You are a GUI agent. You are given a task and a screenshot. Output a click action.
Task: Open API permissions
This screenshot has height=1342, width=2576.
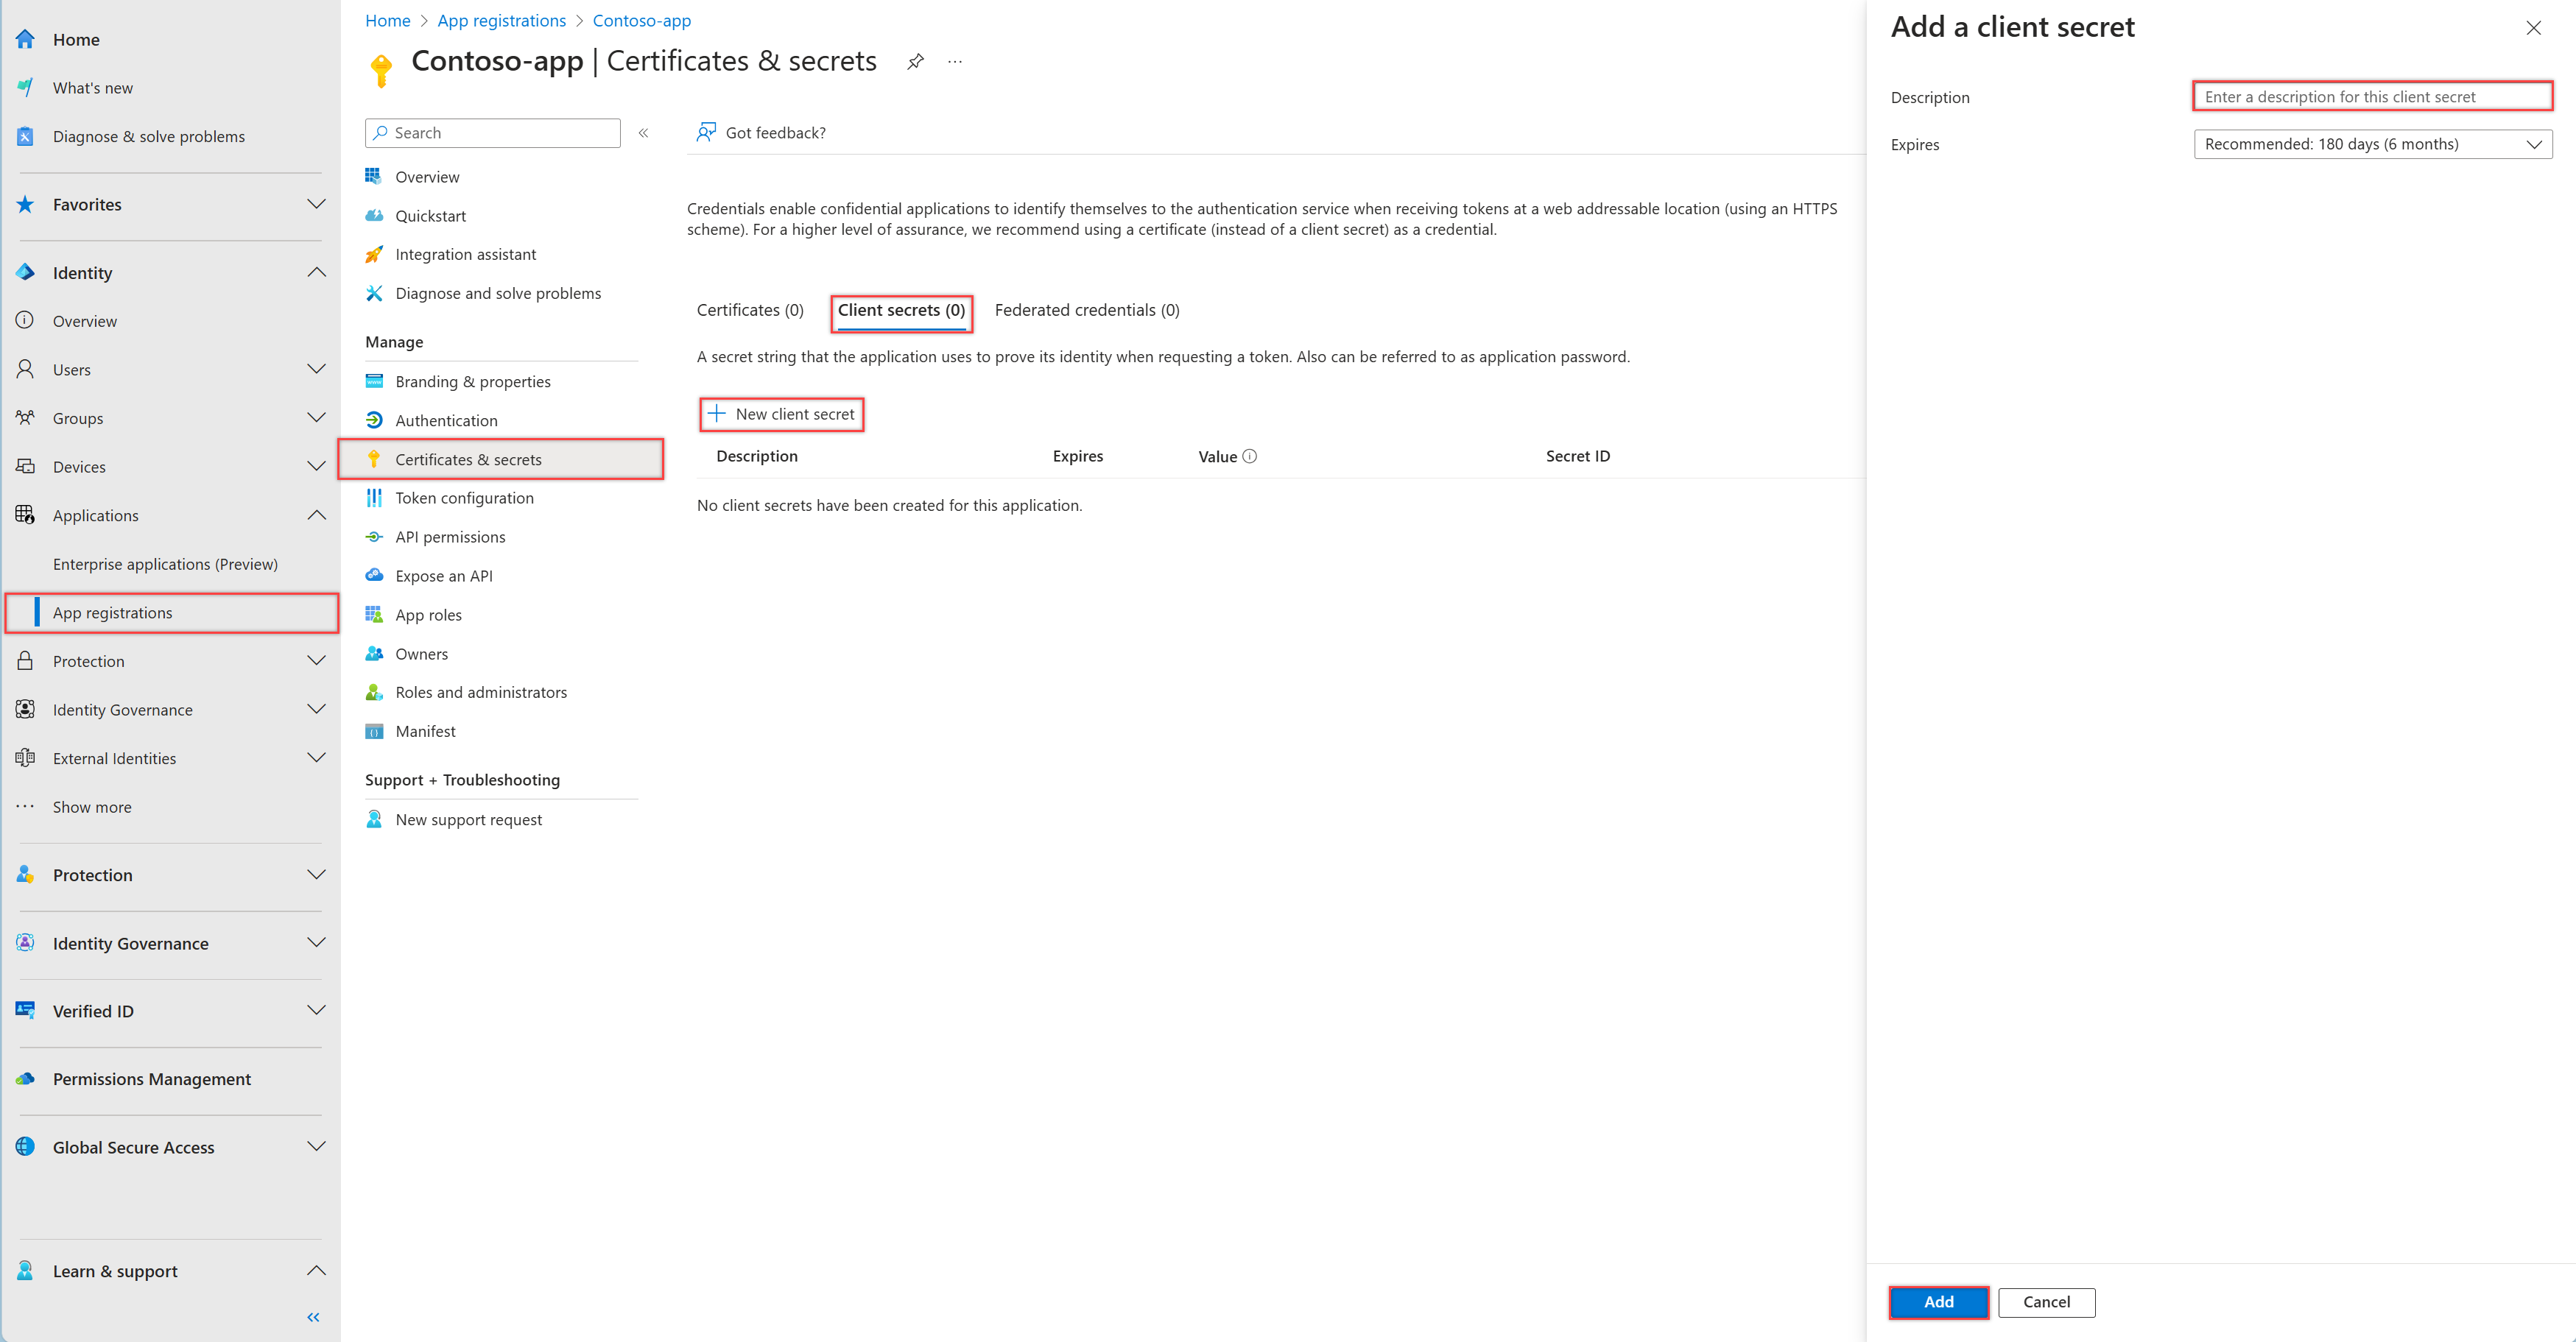(450, 537)
